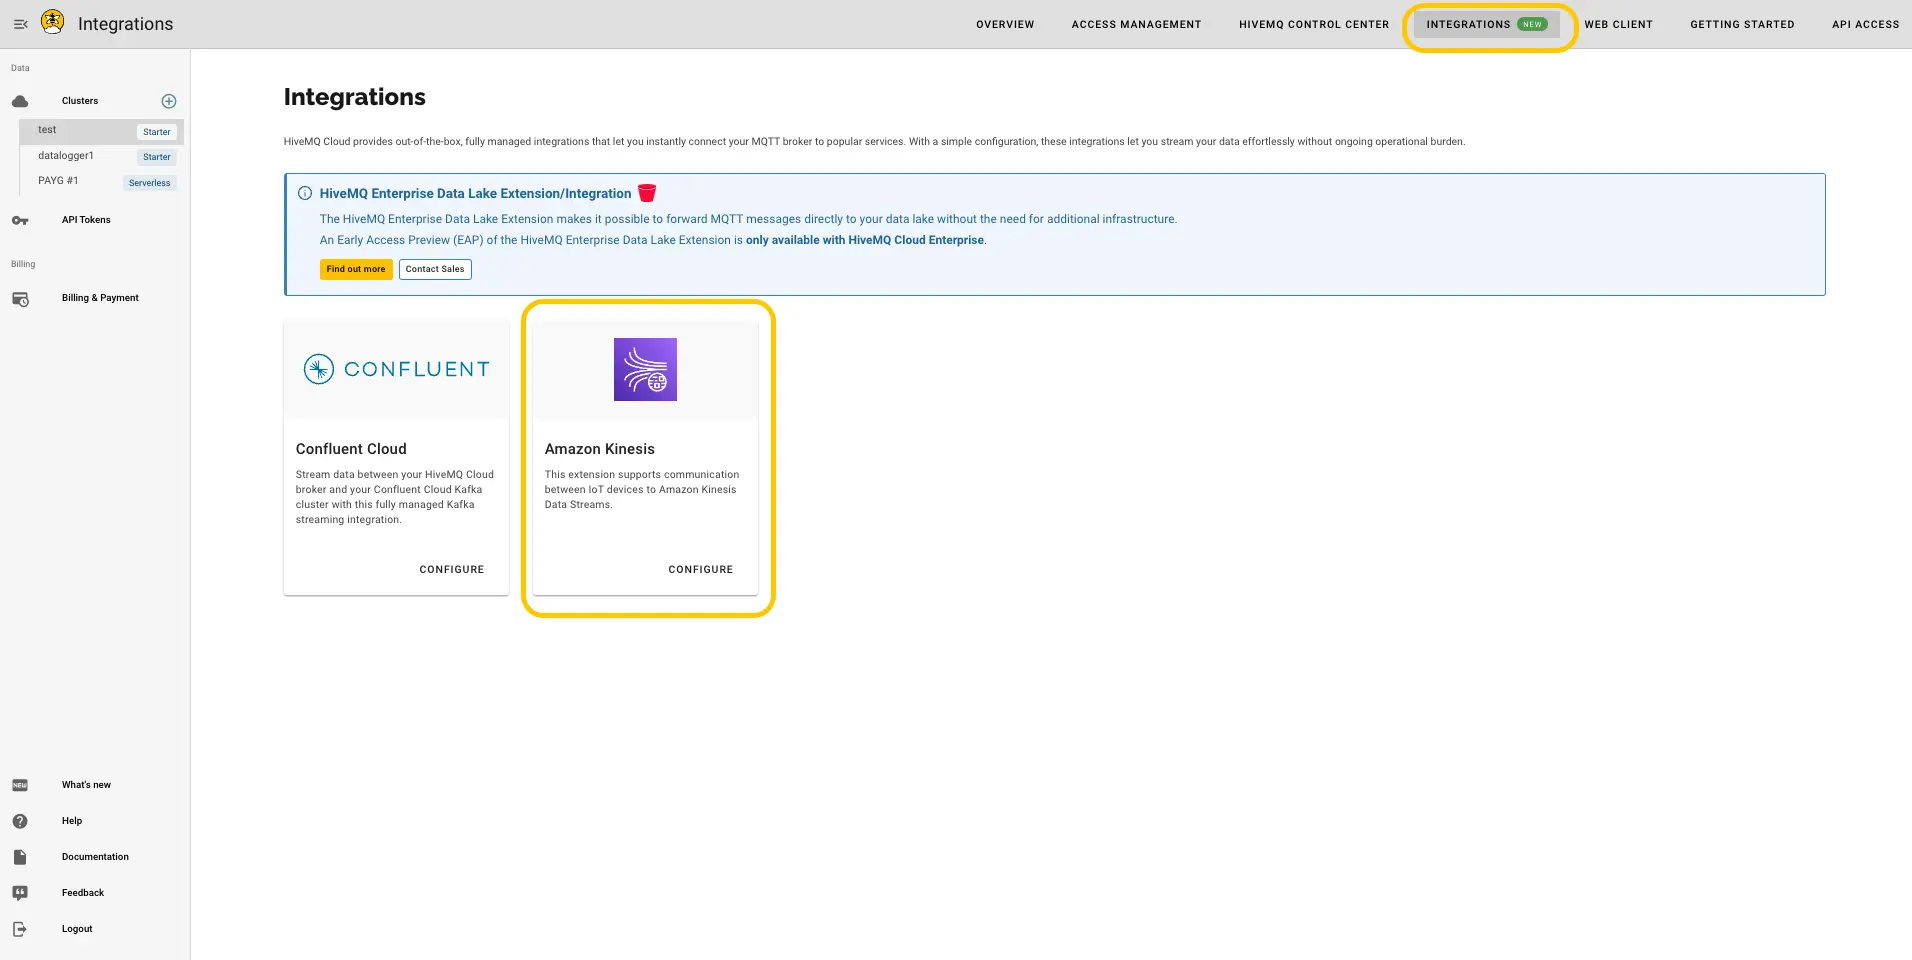This screenshot has width=1912, height=960.
Task: Click the Billing & Payment card icon
Action: (x=20, y=299)
